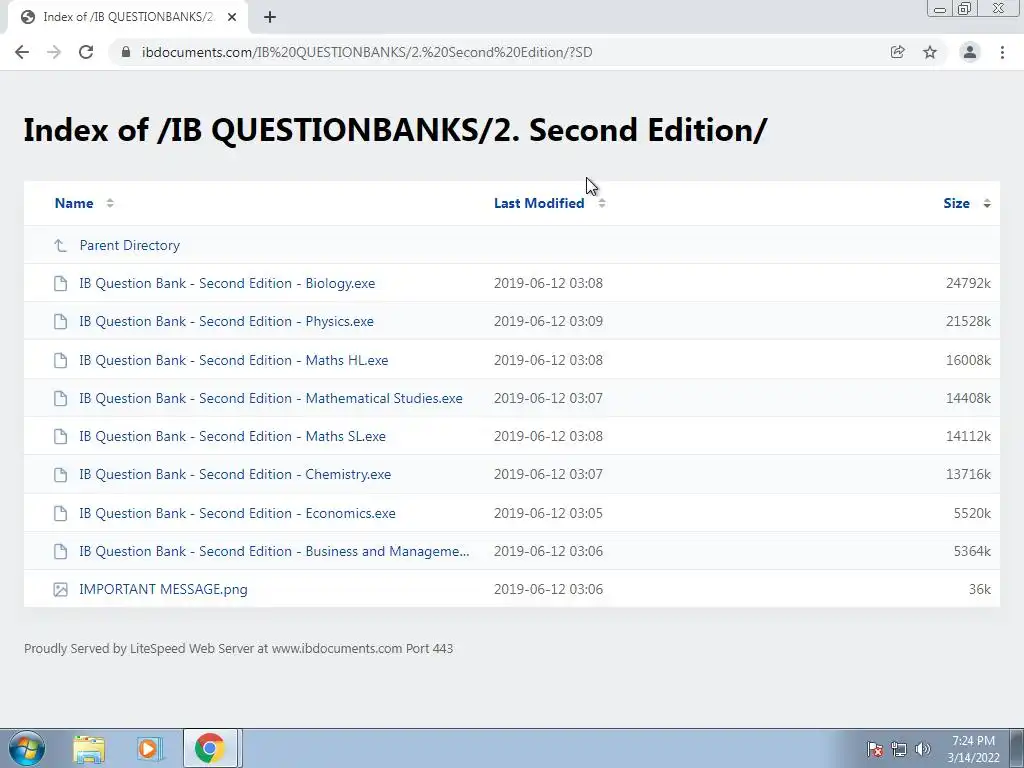Click the Show desktop strip beside the clock
Screen dimensions: 1024x768
coord(1017,748)
